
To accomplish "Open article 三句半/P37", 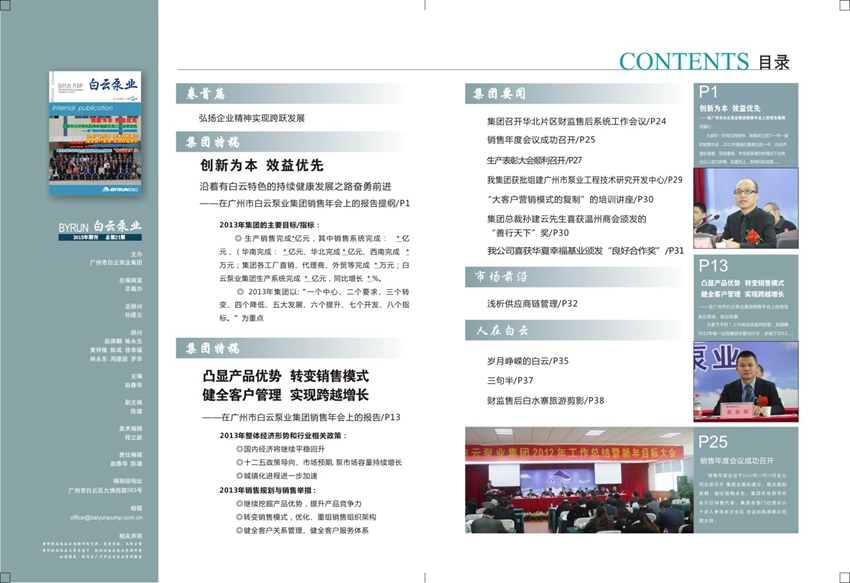I will pyautogui.click(x=510, y=380).
